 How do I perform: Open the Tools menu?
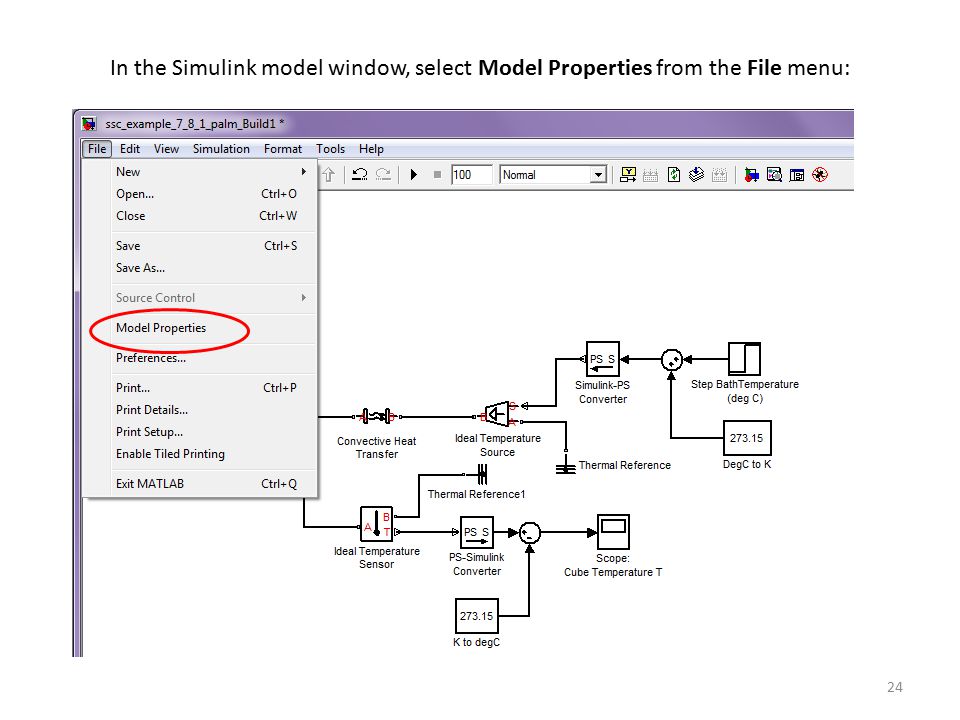[x=331, y=149]
